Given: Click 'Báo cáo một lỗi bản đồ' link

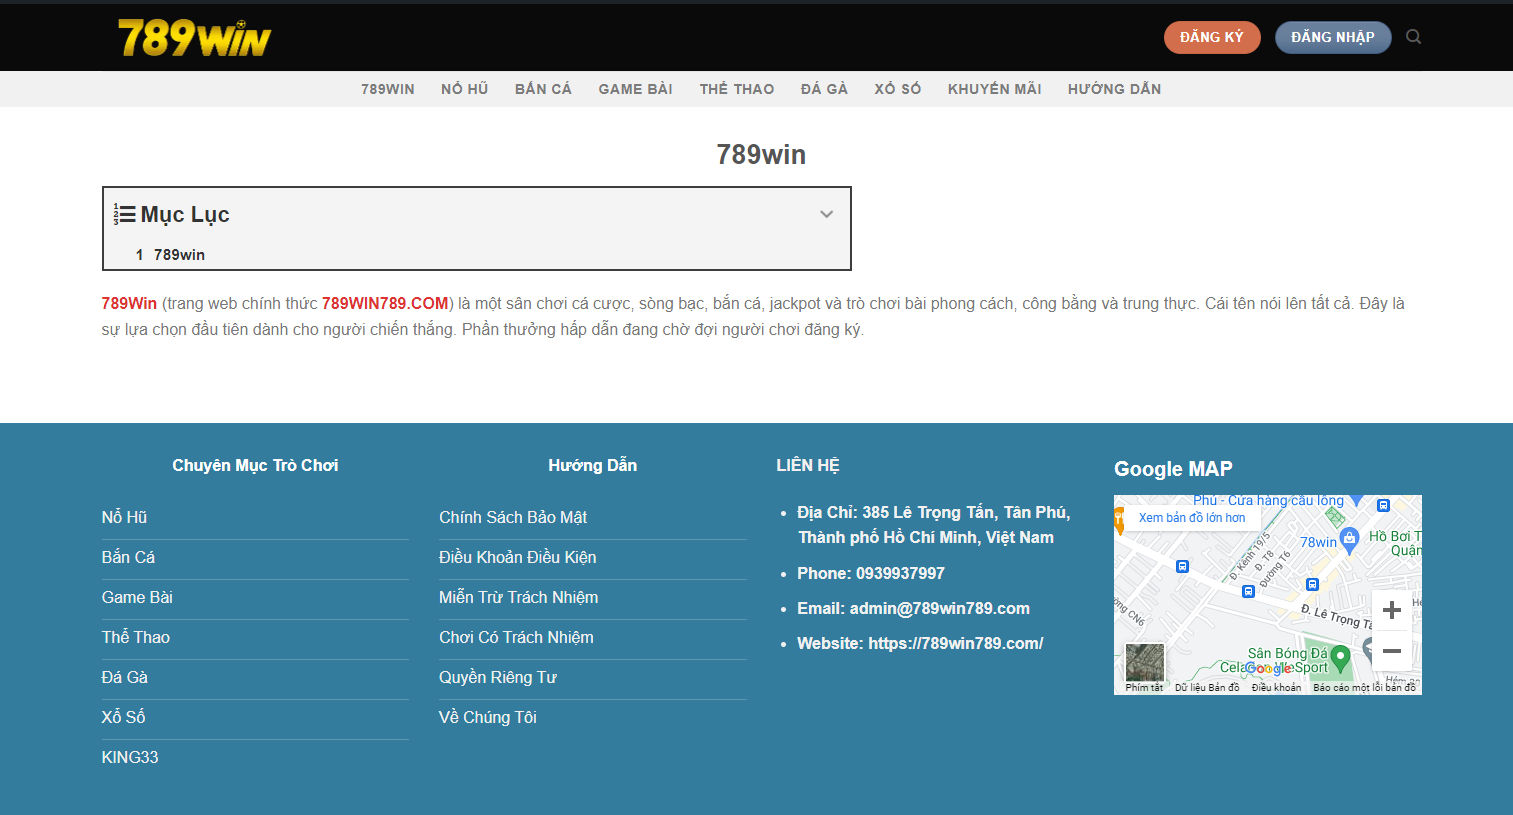Looking at the screenshot, I should point(1364,687).
